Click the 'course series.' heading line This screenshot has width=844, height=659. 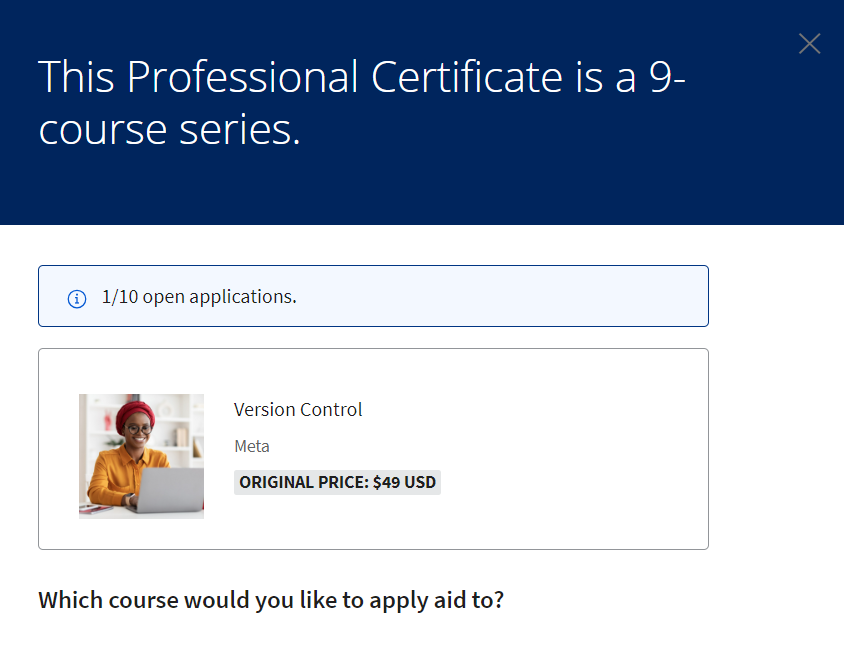pyautogui.click(x=169, y=130)
